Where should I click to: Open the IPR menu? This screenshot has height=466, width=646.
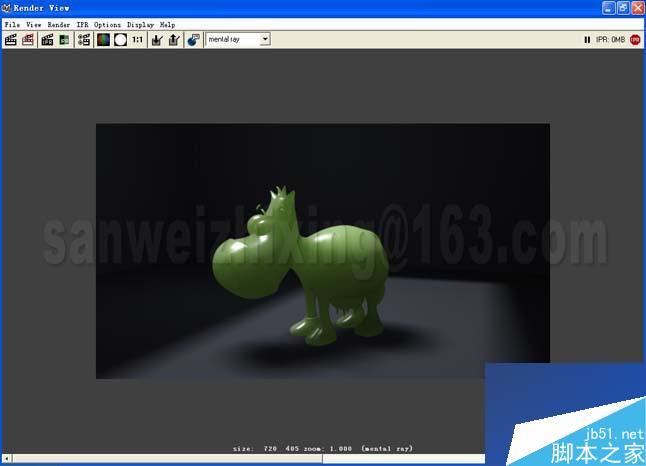tap(82, 25)
